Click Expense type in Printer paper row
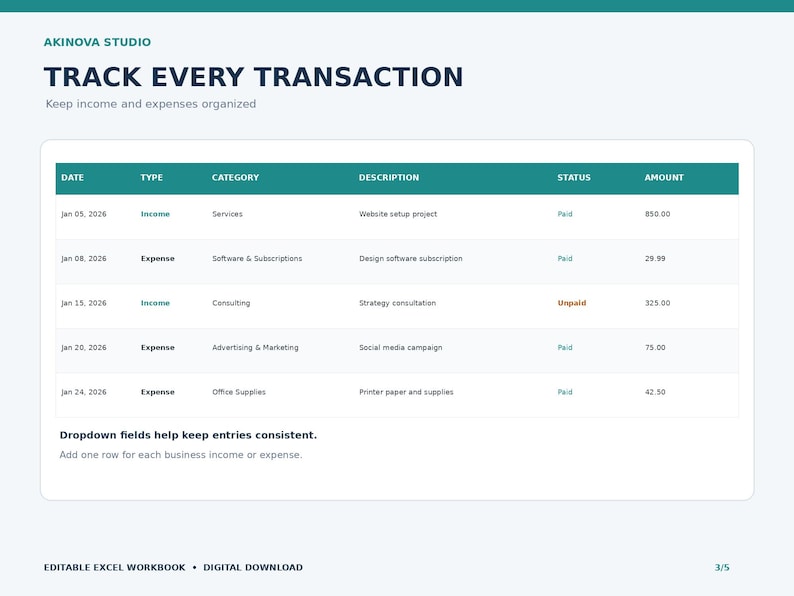 point(157,392)
